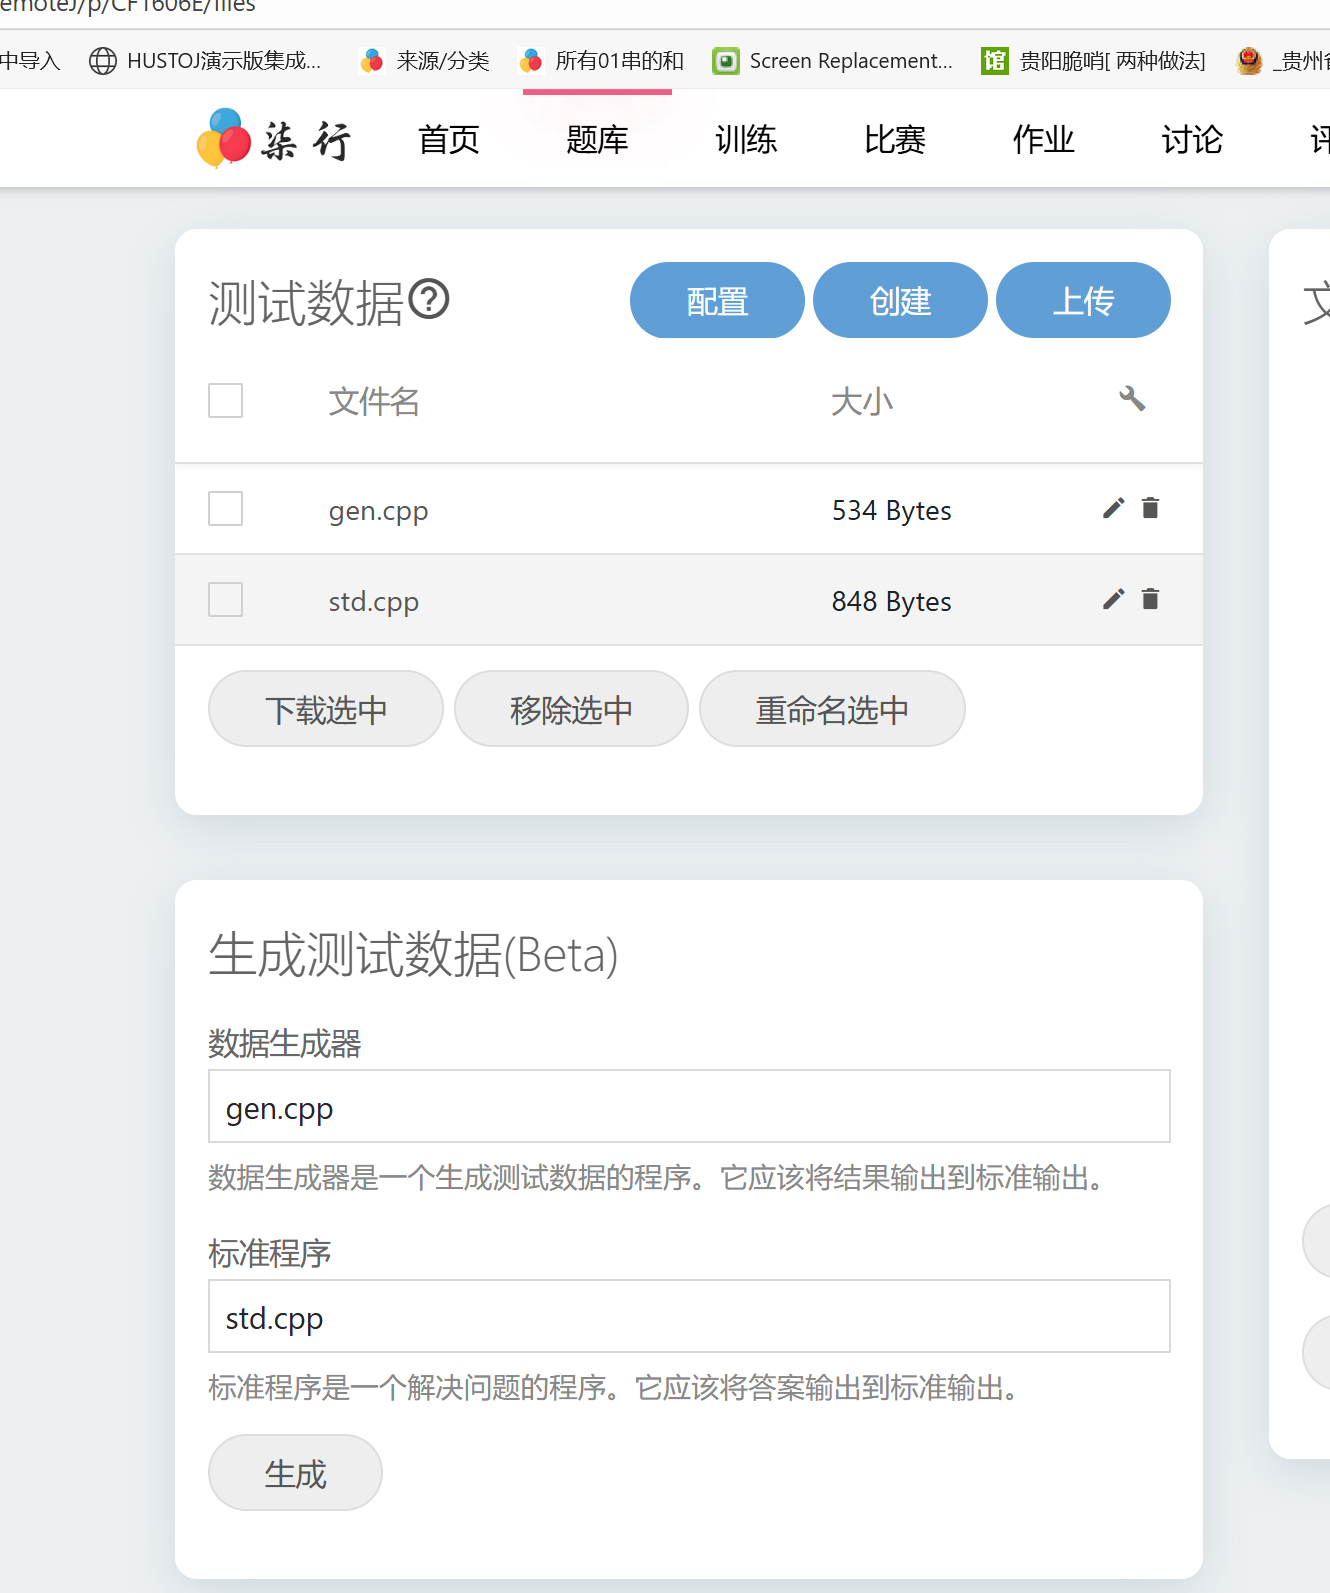The image size is (1330, 1593).
Task: Click the 上传 upload button
Action: (1083, 301)
